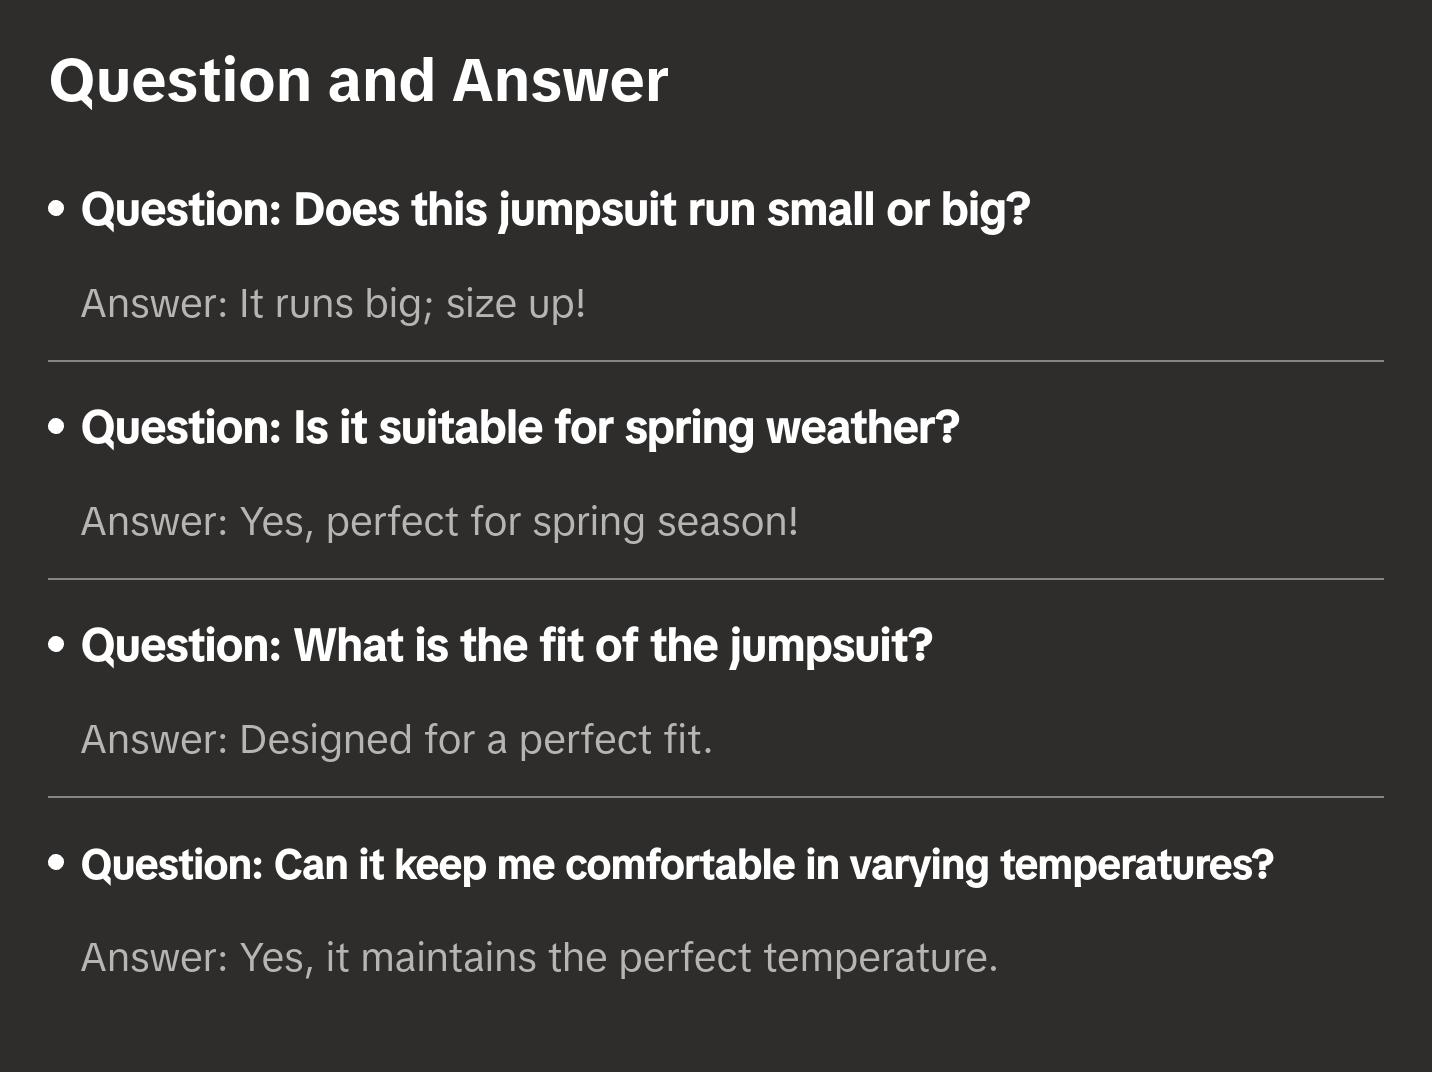
Task: Click the bullet point before the fit question
Action: coord(57,646)
